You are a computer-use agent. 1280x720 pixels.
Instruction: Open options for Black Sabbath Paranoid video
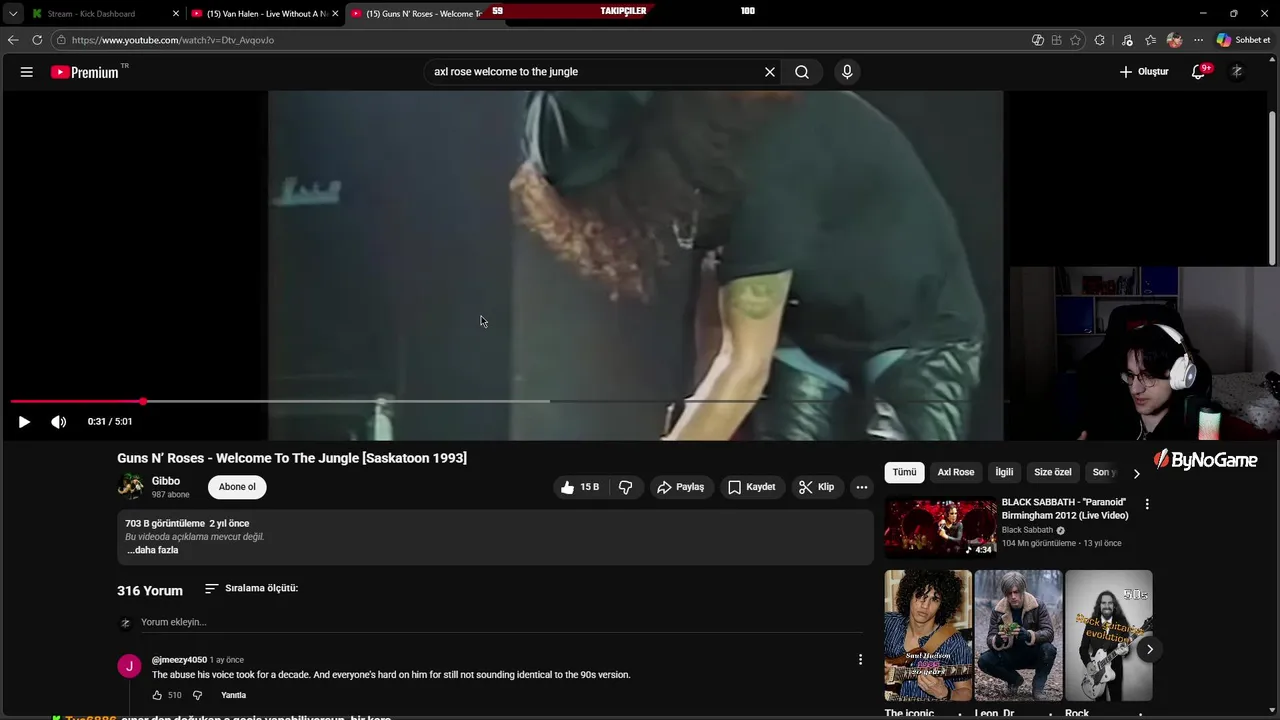click(x=1147, y=505)
